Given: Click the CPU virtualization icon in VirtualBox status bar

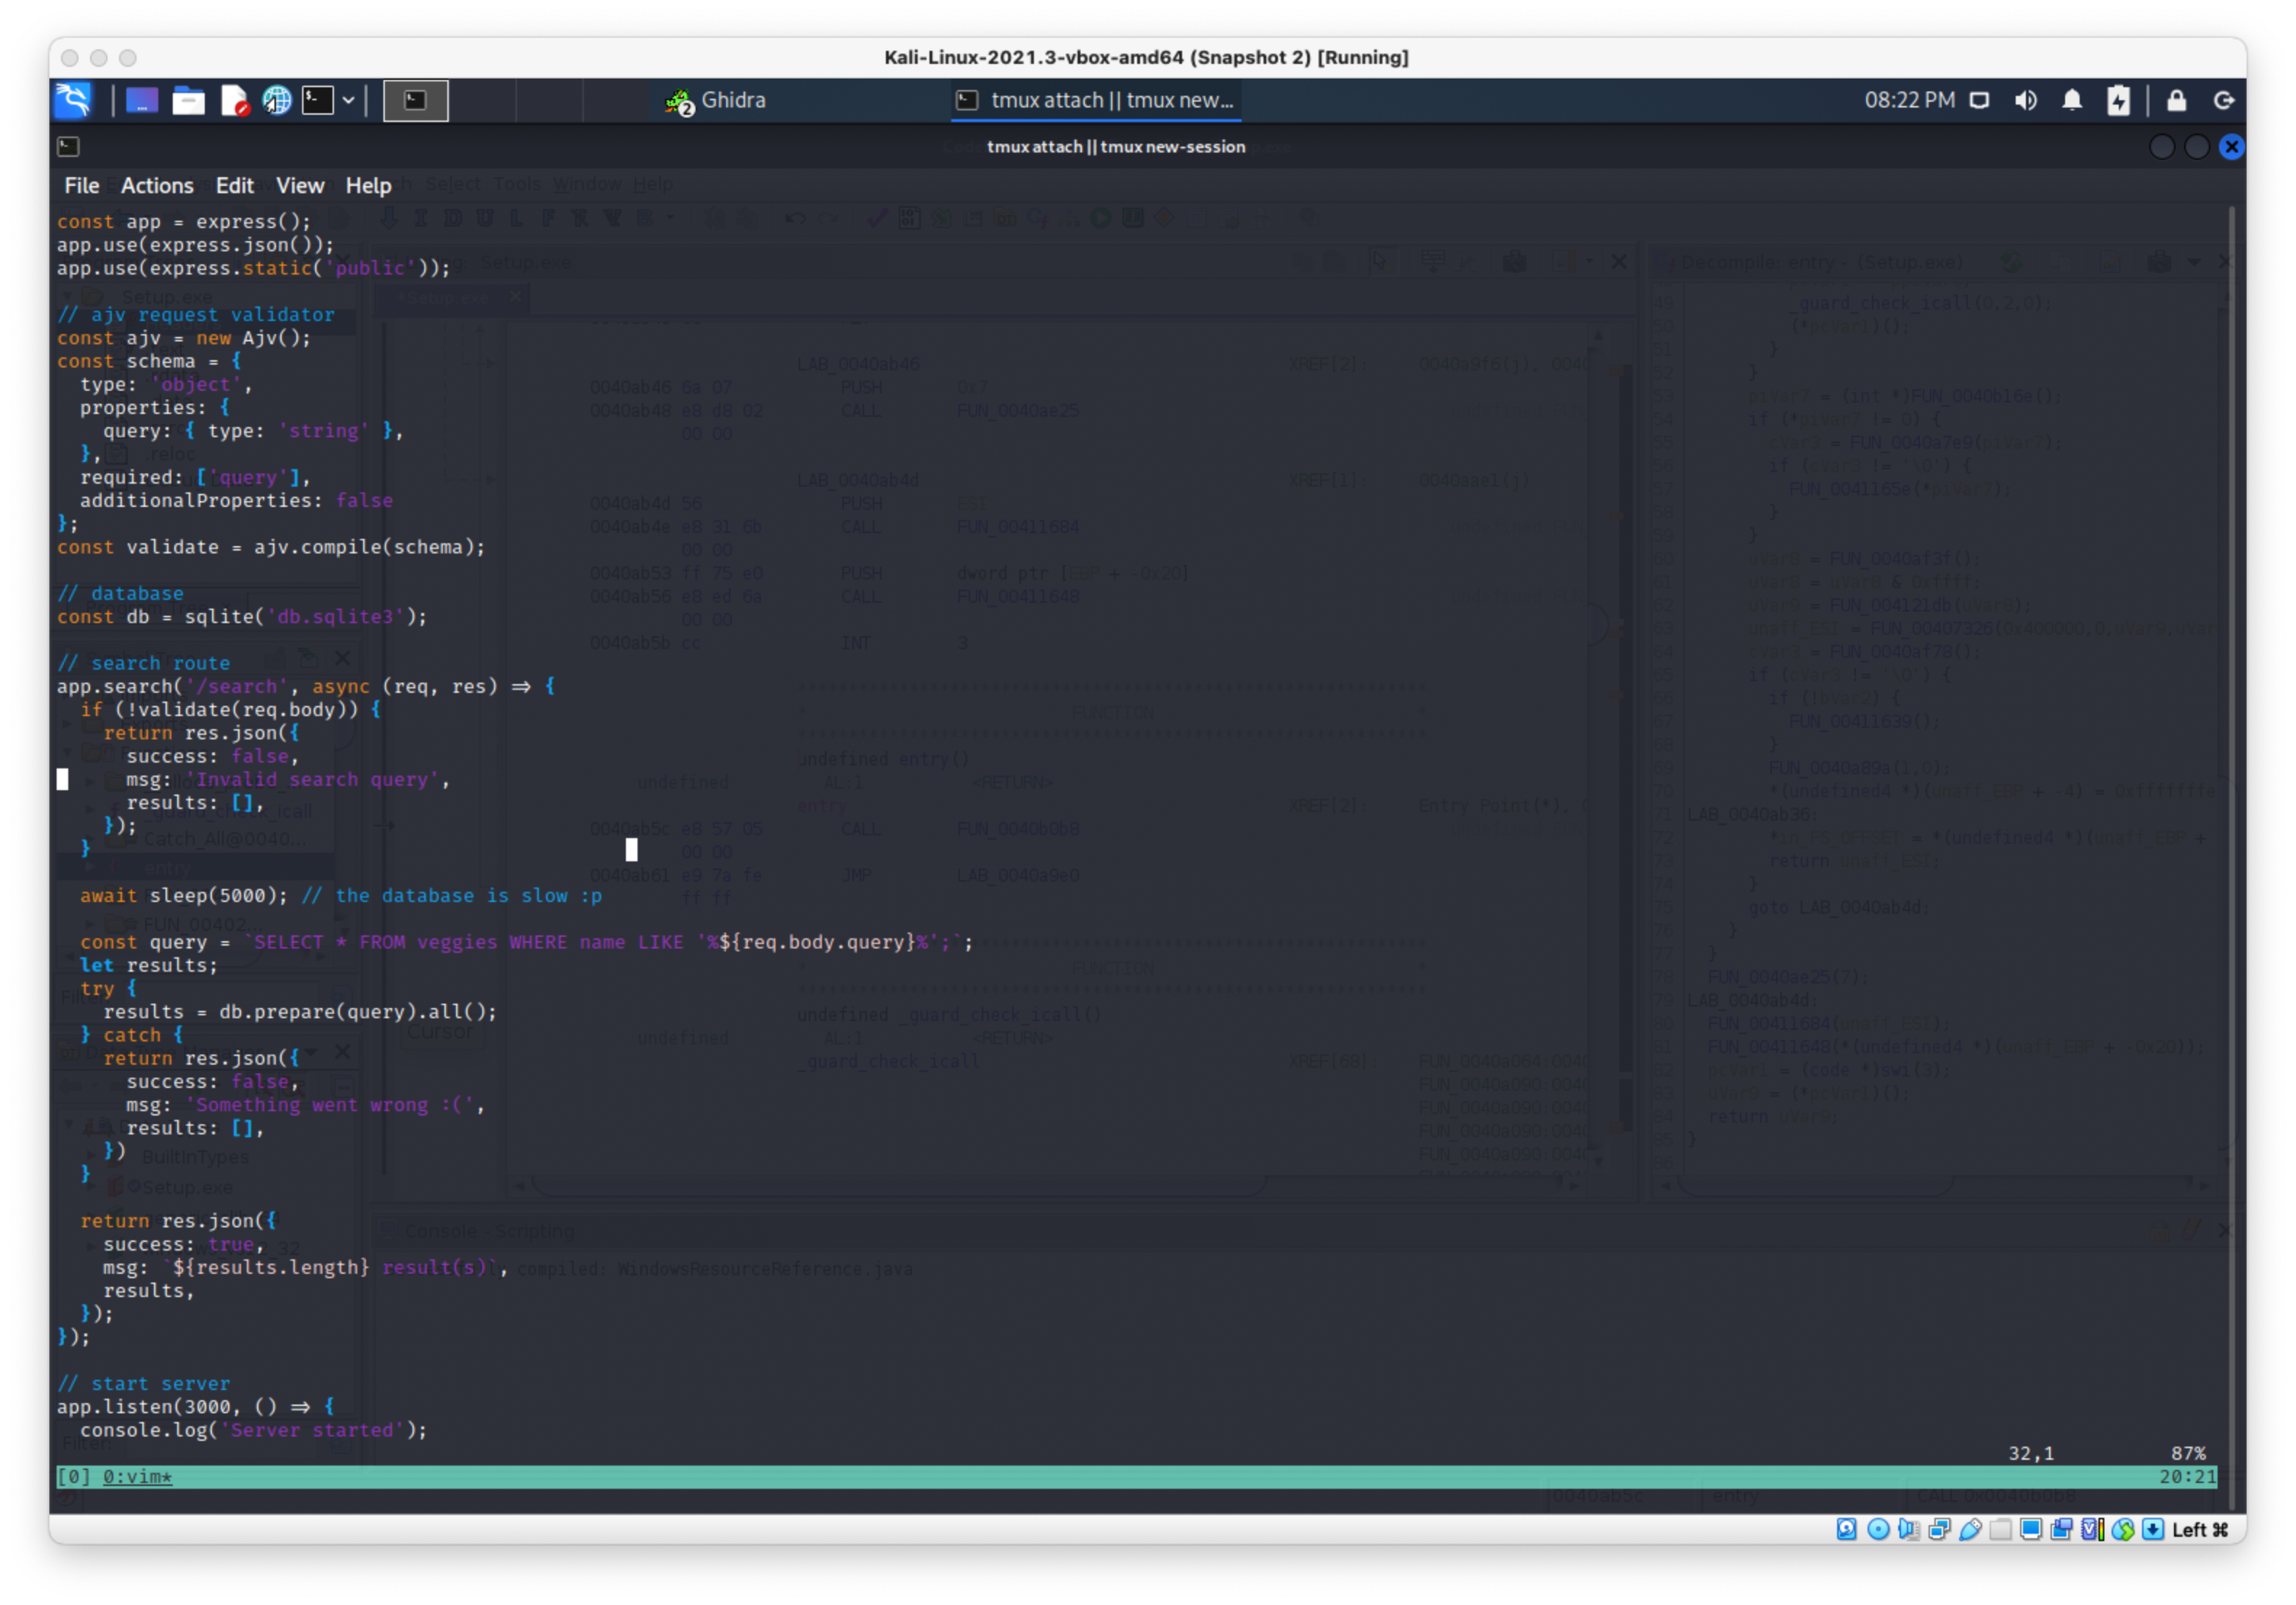Looking at the screenshot, I should tap(2092, 1530).
